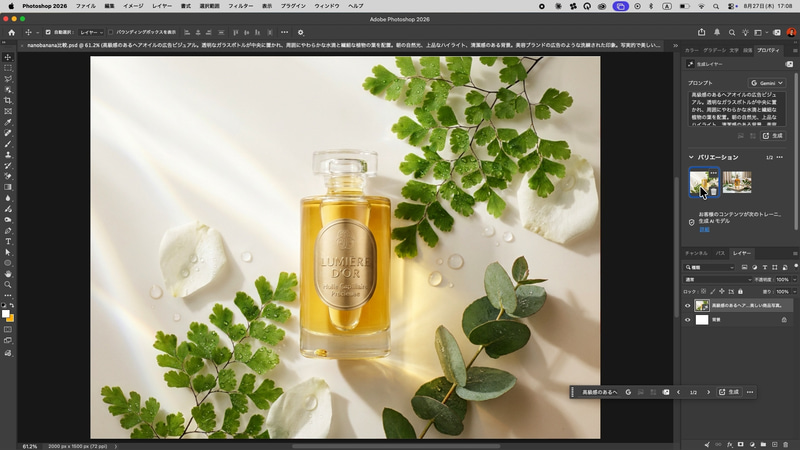
Task: Switch to the パス tab
Action: 720,253
